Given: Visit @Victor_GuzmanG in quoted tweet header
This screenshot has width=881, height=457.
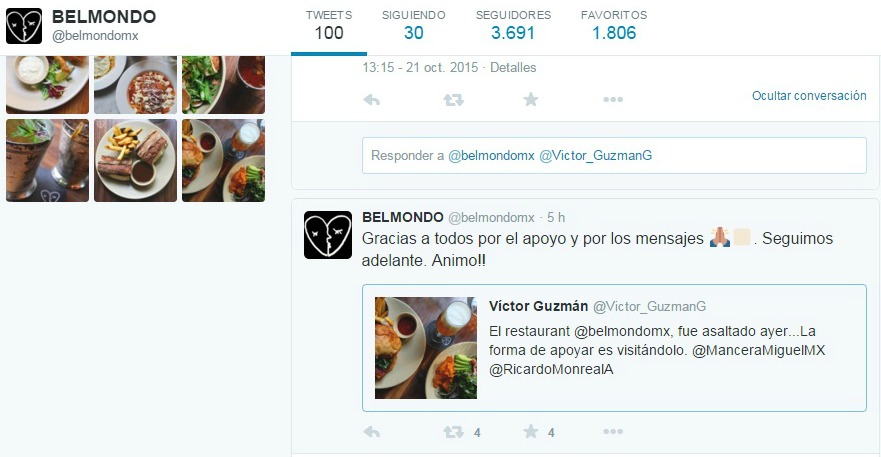Looking at the screenshot, I should 650,306.
